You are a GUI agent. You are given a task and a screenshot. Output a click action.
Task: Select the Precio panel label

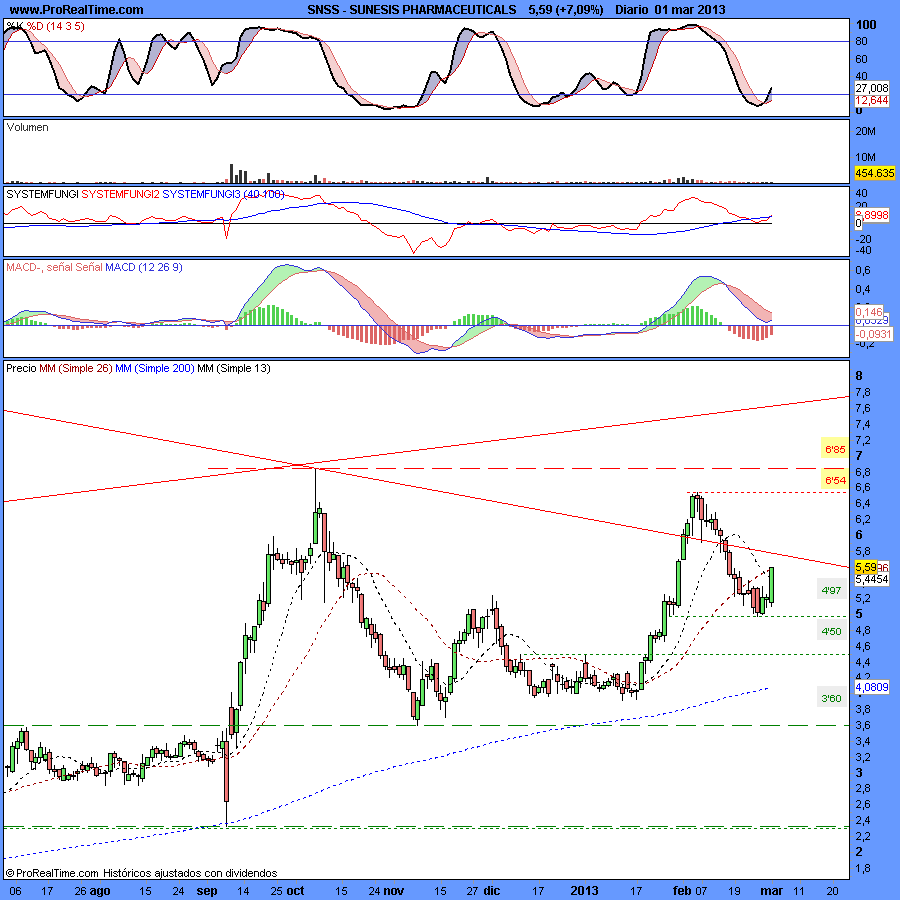pyautogui.click(x=21, y=368)
